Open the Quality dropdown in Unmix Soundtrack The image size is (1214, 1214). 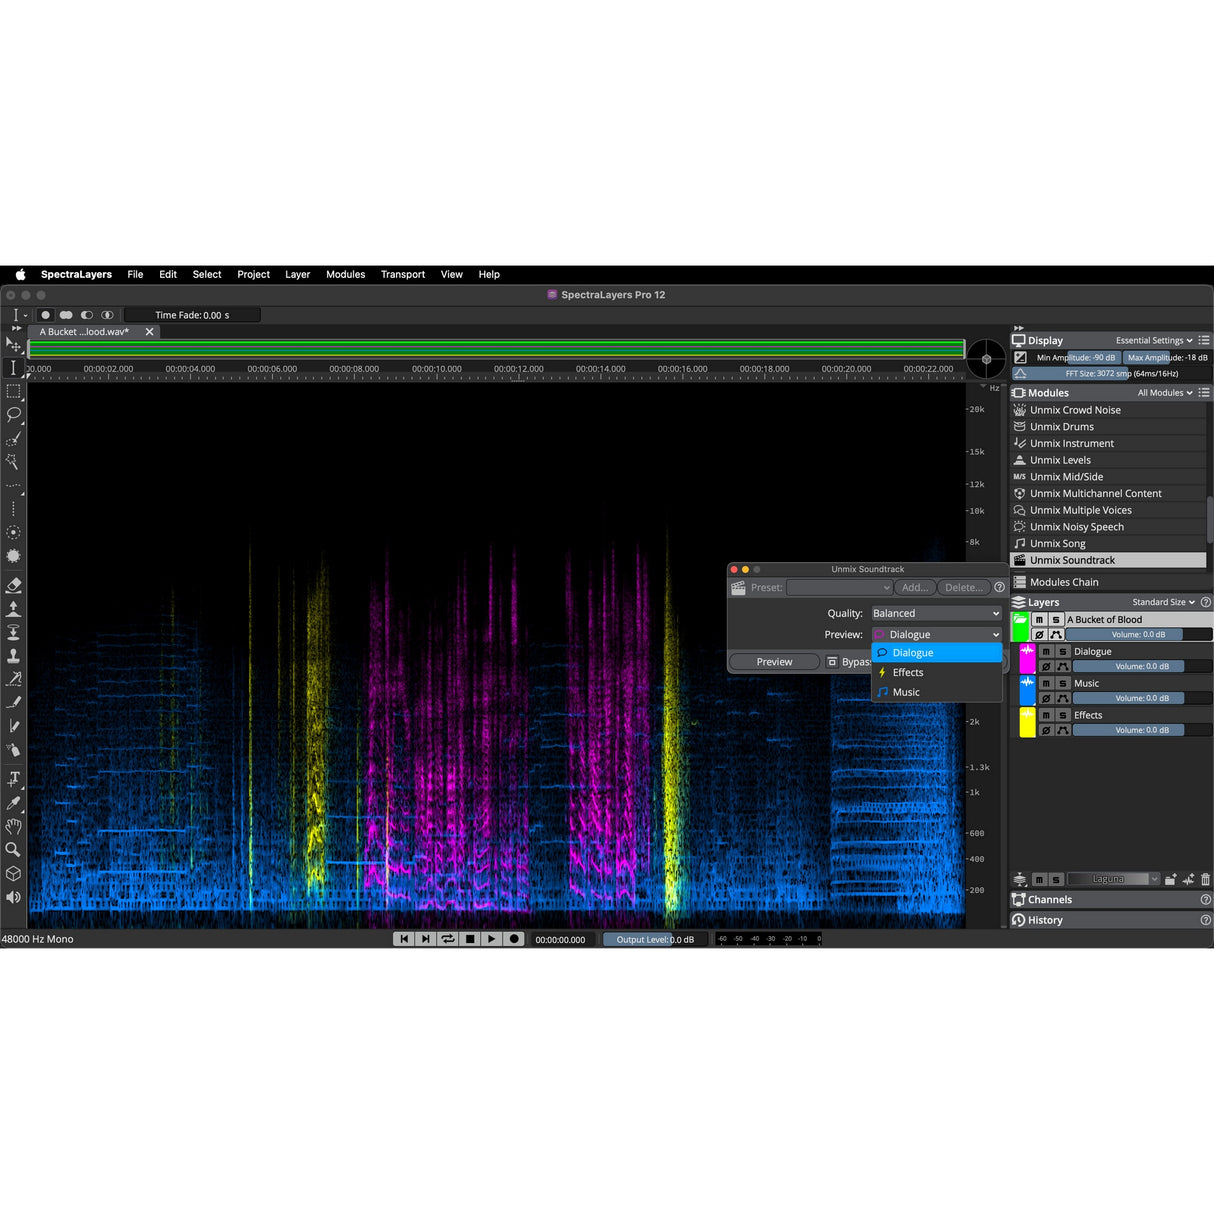point(936,613)
